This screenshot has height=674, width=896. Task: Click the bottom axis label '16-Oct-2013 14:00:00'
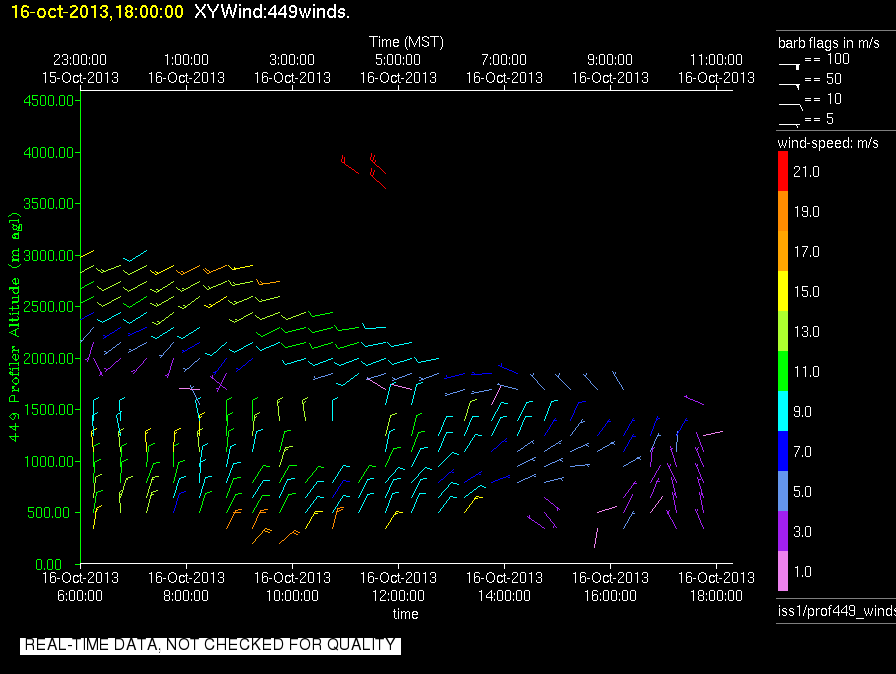[x=504, y=587]
